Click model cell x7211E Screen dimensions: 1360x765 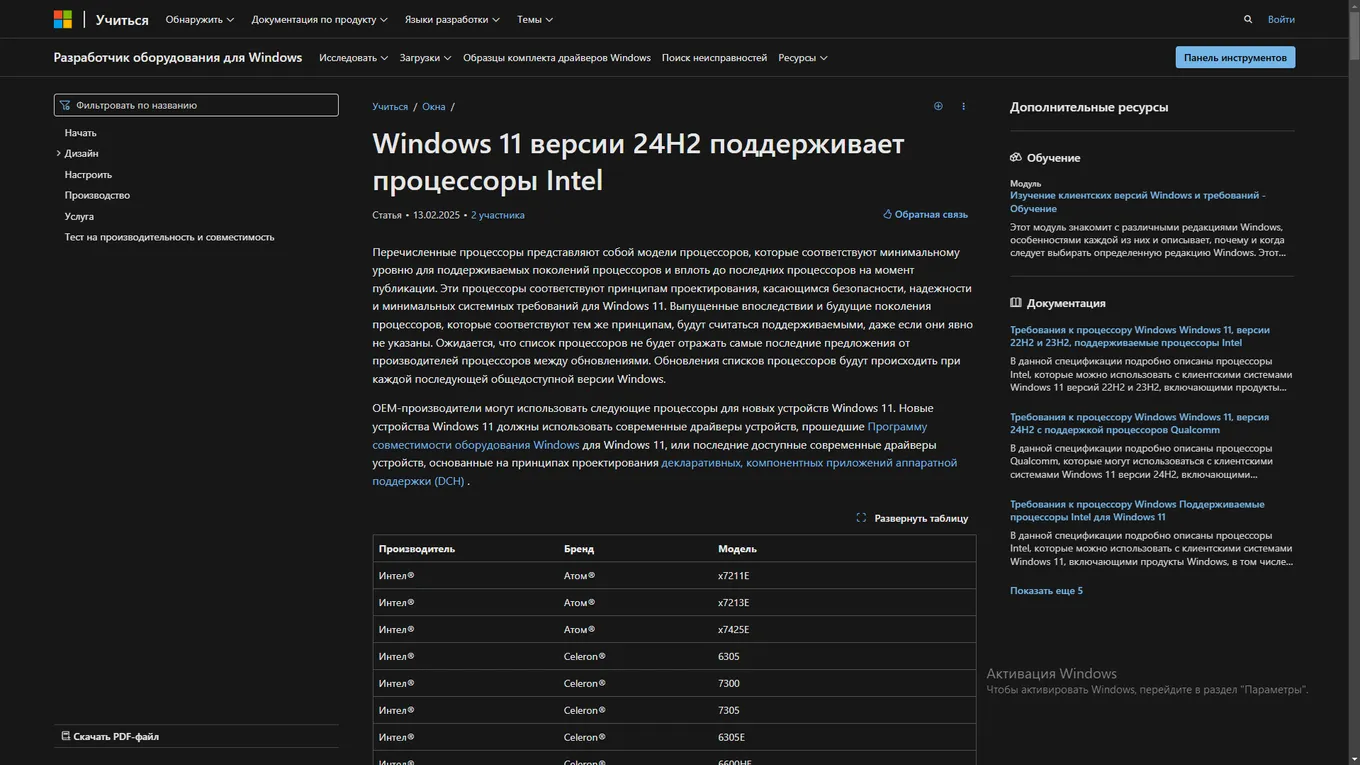click(734, 576)
